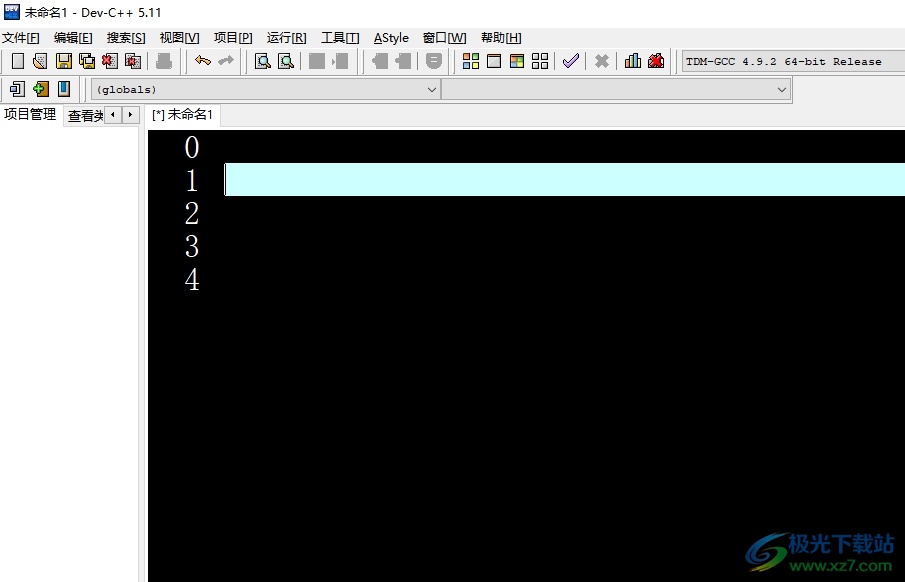This screenshot has height=582, width=905.
Task: Click the right tab scroll arrow
Action: 131,115
